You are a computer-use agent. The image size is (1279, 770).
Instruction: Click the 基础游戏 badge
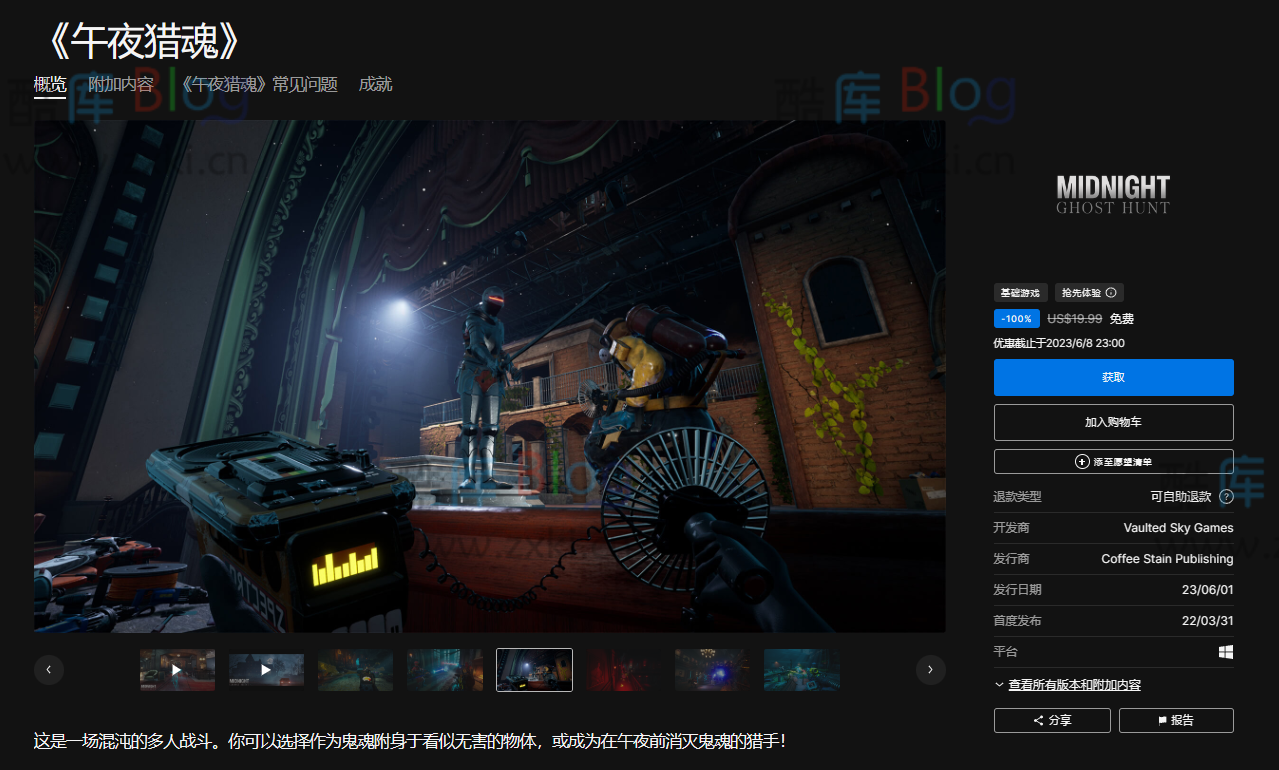point(1020,292)
